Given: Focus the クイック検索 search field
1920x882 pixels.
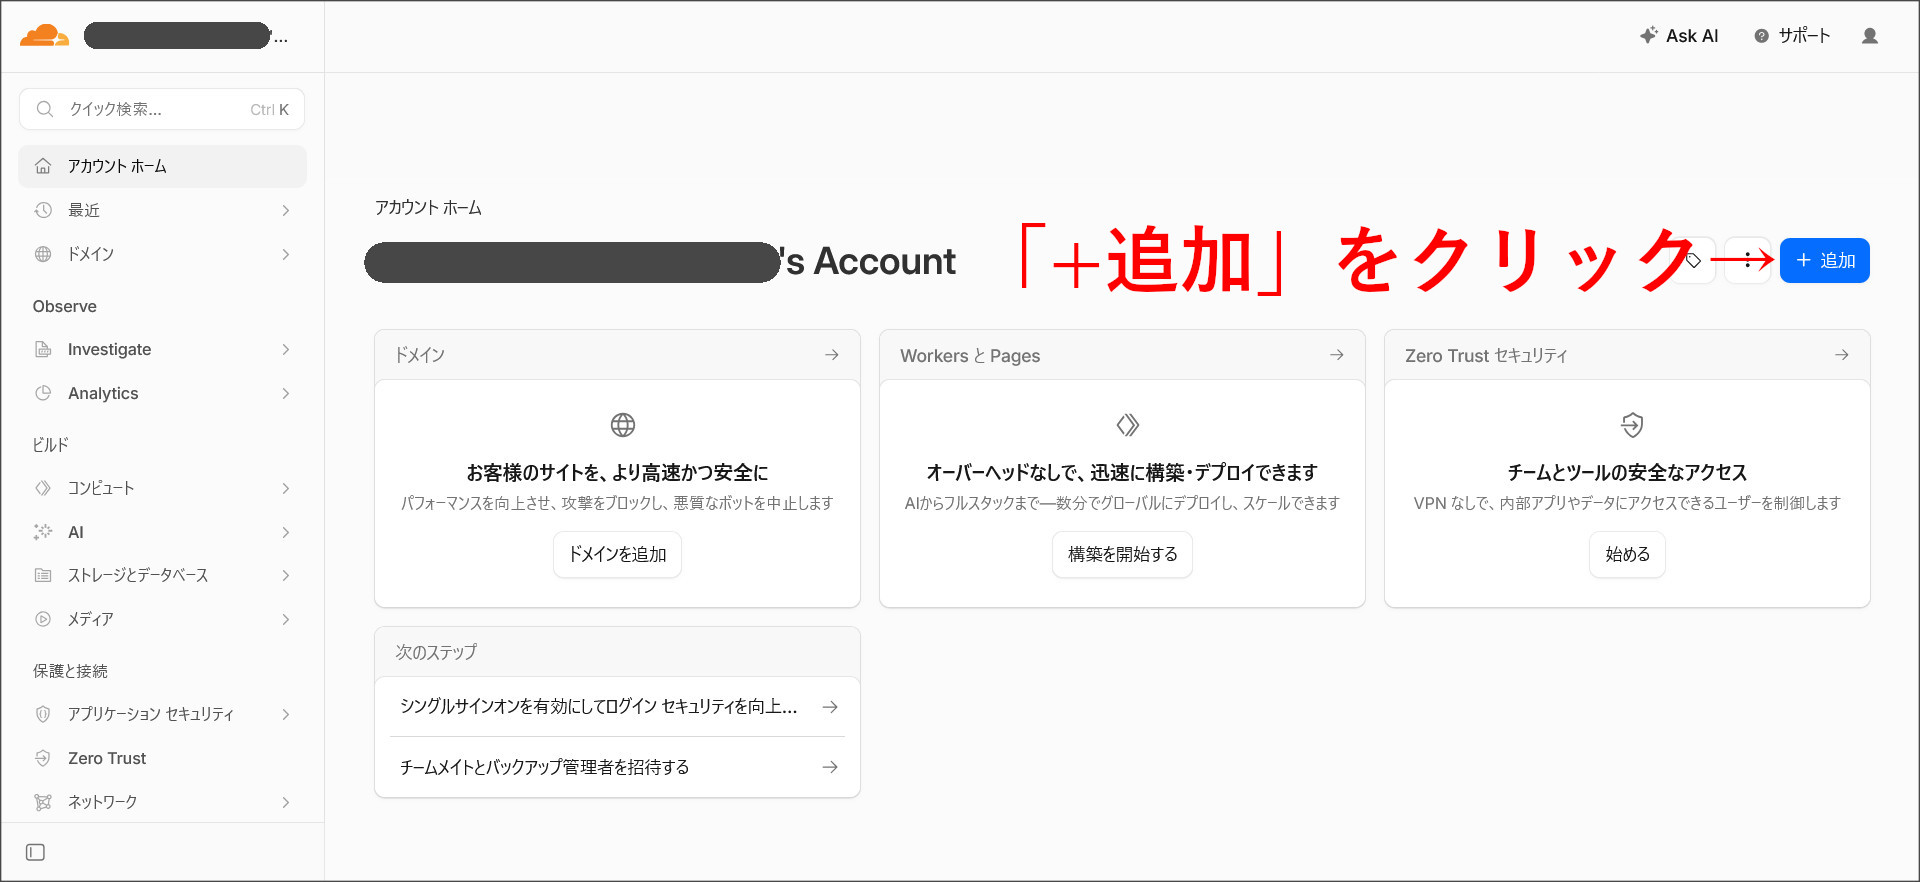Looking at the screenshot, I should click(x=162, y=109).
